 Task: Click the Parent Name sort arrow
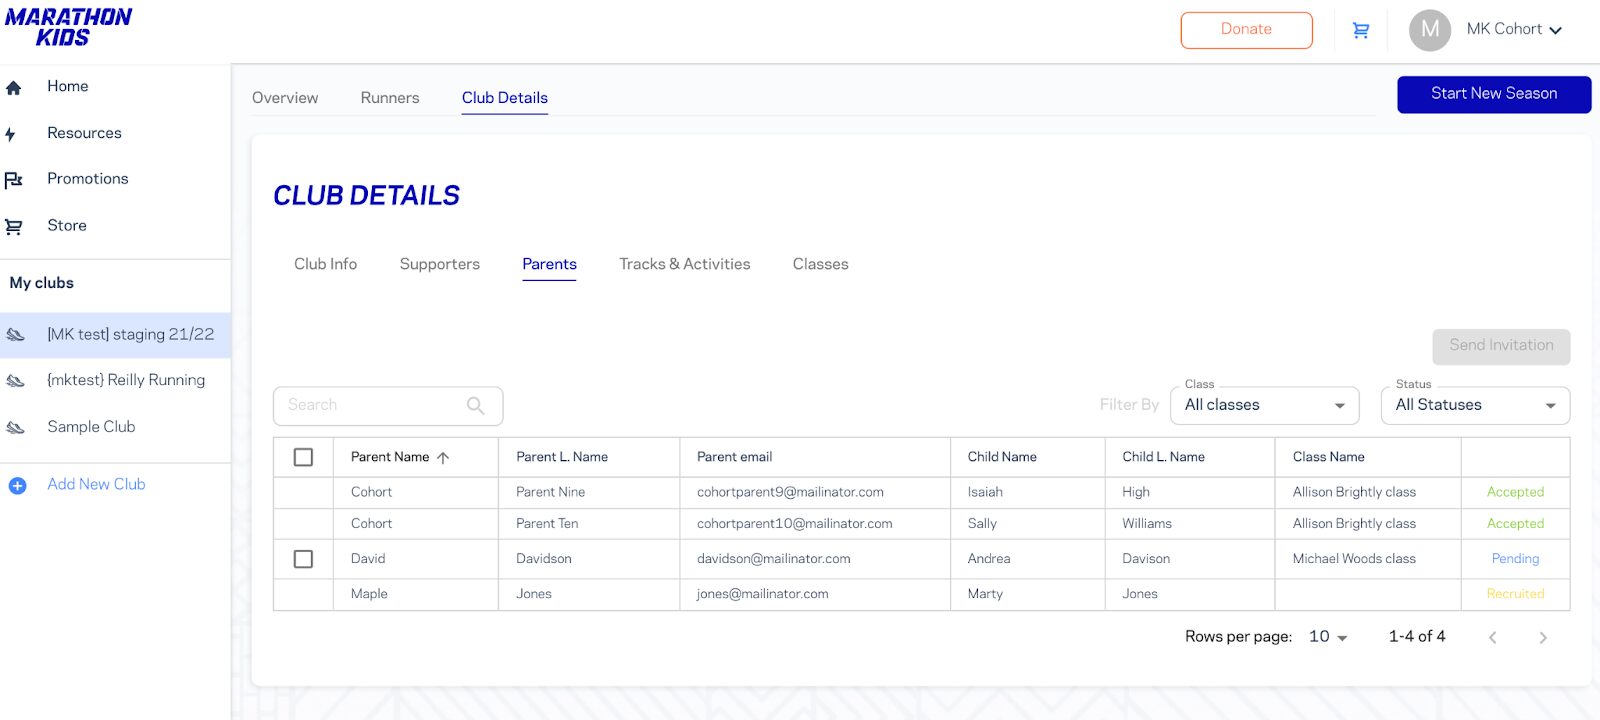pyautogui.click(x=443, y=458)
